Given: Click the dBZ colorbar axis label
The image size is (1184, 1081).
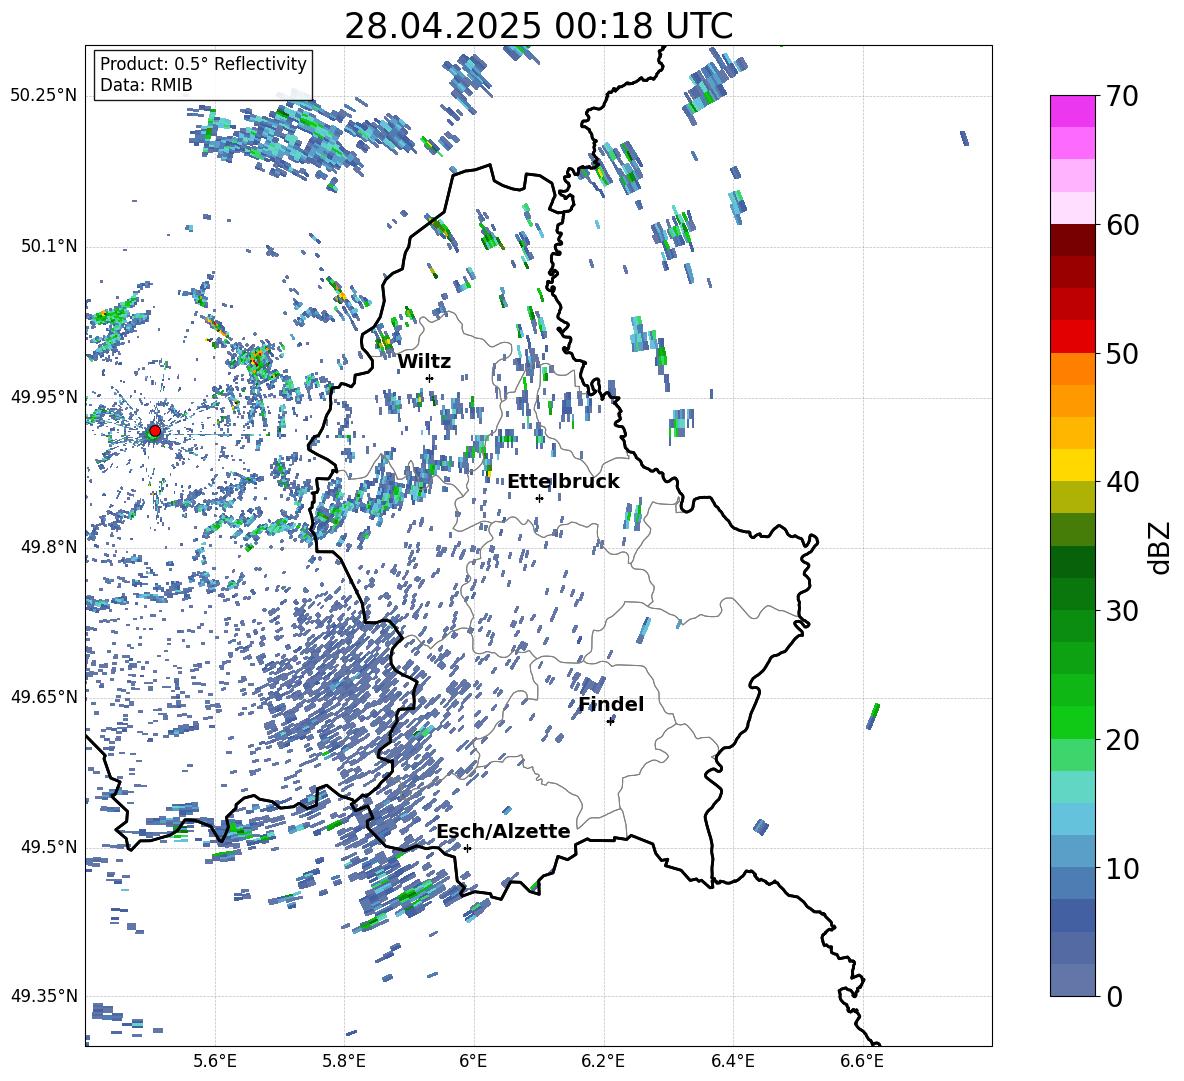Looking at the screenshot, I should (1158, 547).
